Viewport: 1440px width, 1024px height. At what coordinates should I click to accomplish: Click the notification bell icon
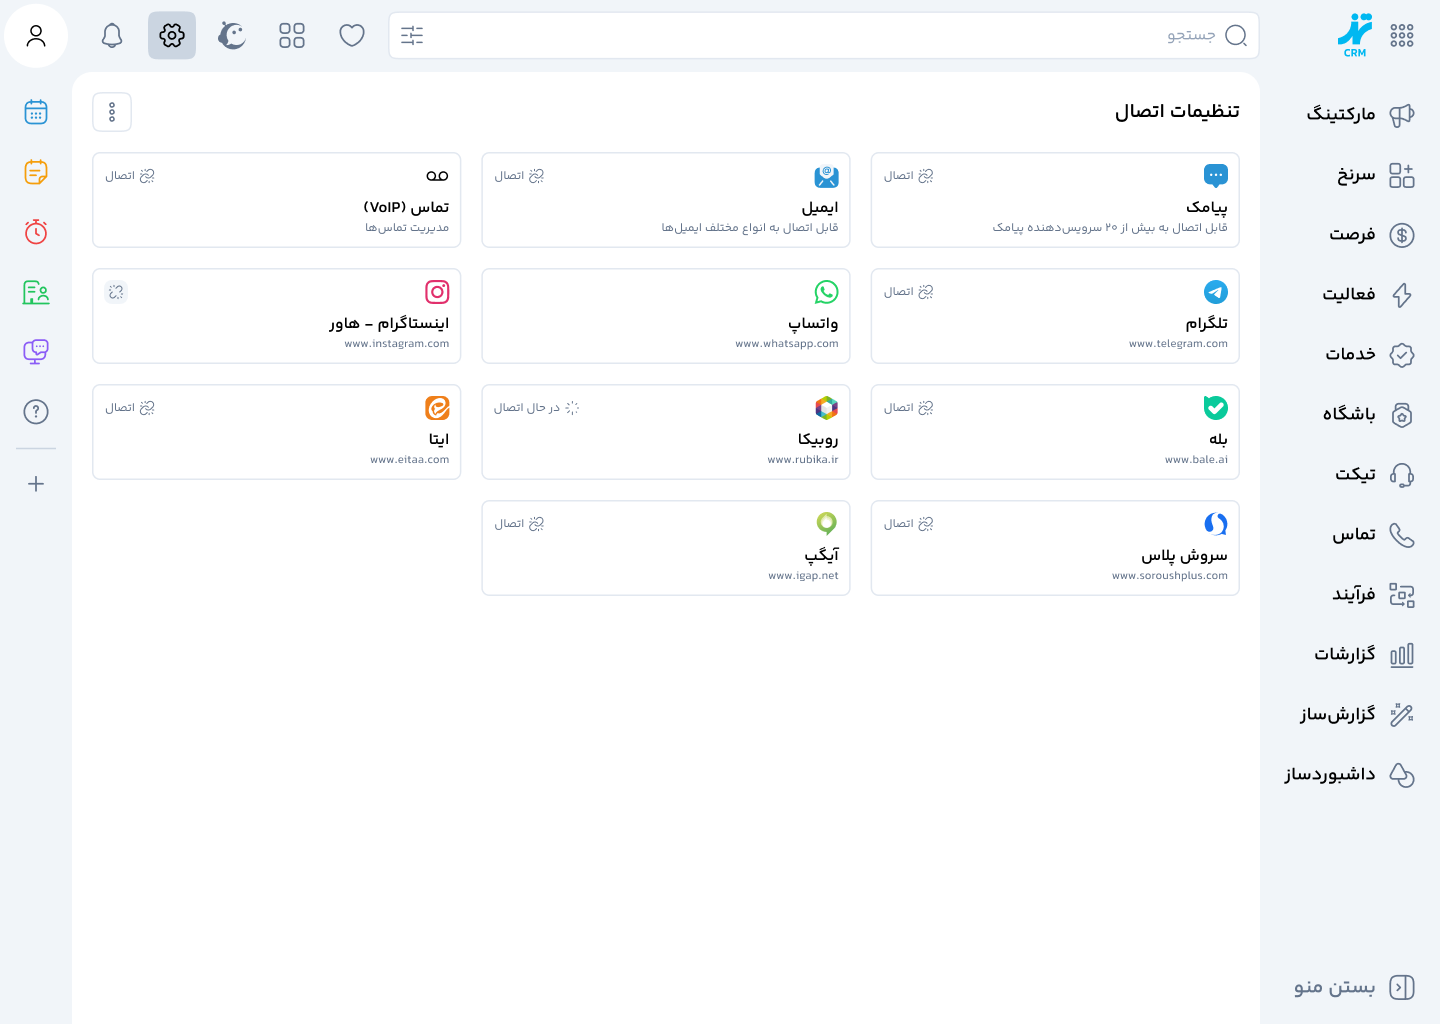coord(111,35)
